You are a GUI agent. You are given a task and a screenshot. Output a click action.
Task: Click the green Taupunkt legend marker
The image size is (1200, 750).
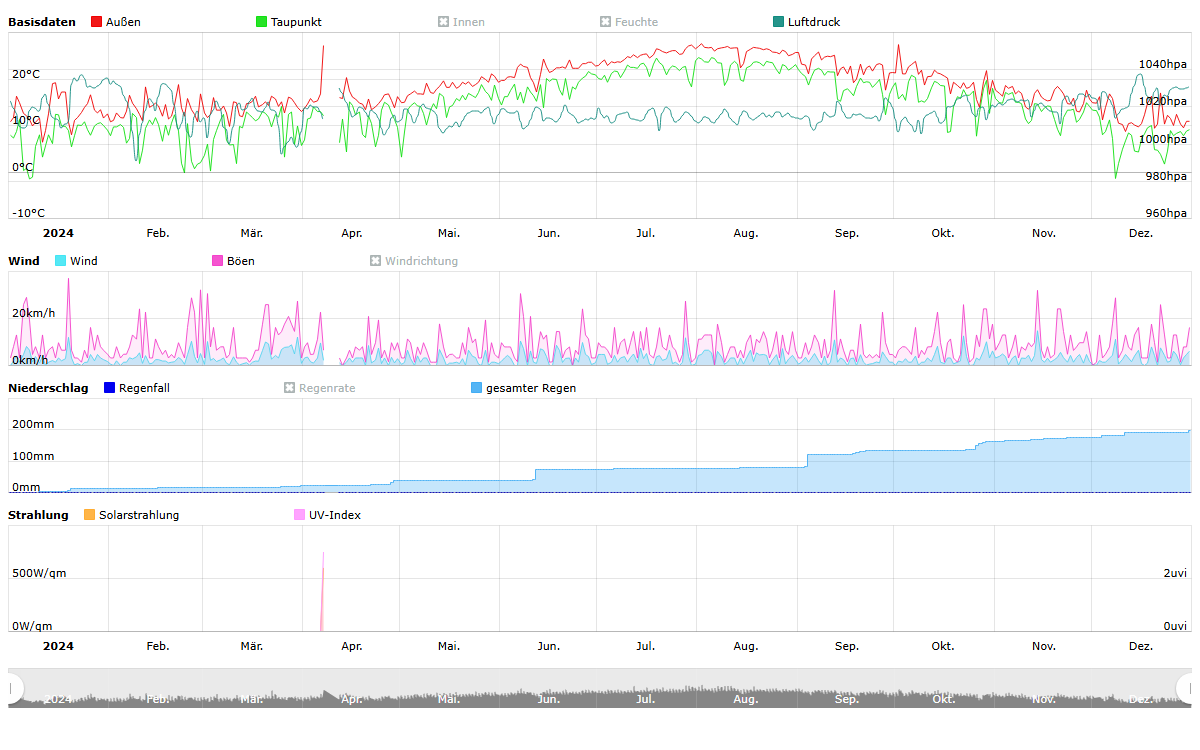click(x=262, y=22)
